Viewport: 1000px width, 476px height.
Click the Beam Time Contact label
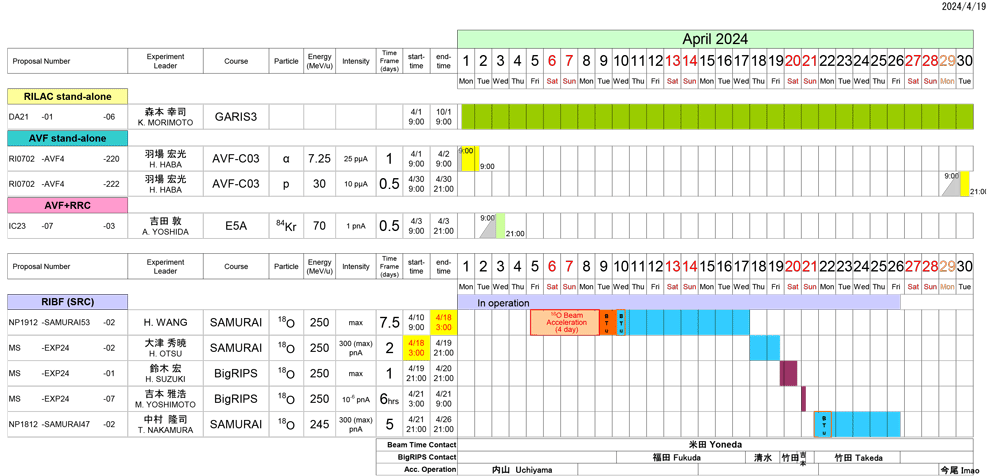417,444
